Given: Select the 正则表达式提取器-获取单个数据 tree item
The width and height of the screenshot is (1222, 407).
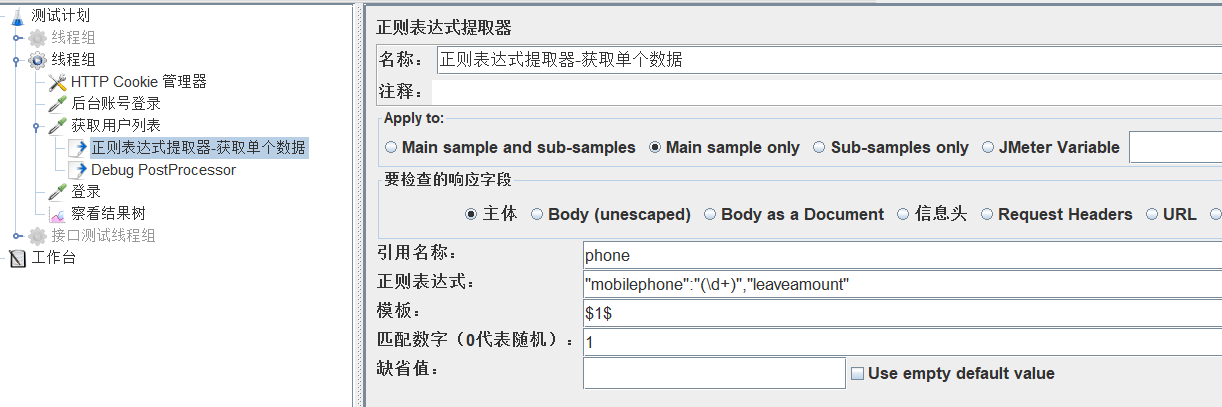Looking at the screenshot, I should pos(198,148).
